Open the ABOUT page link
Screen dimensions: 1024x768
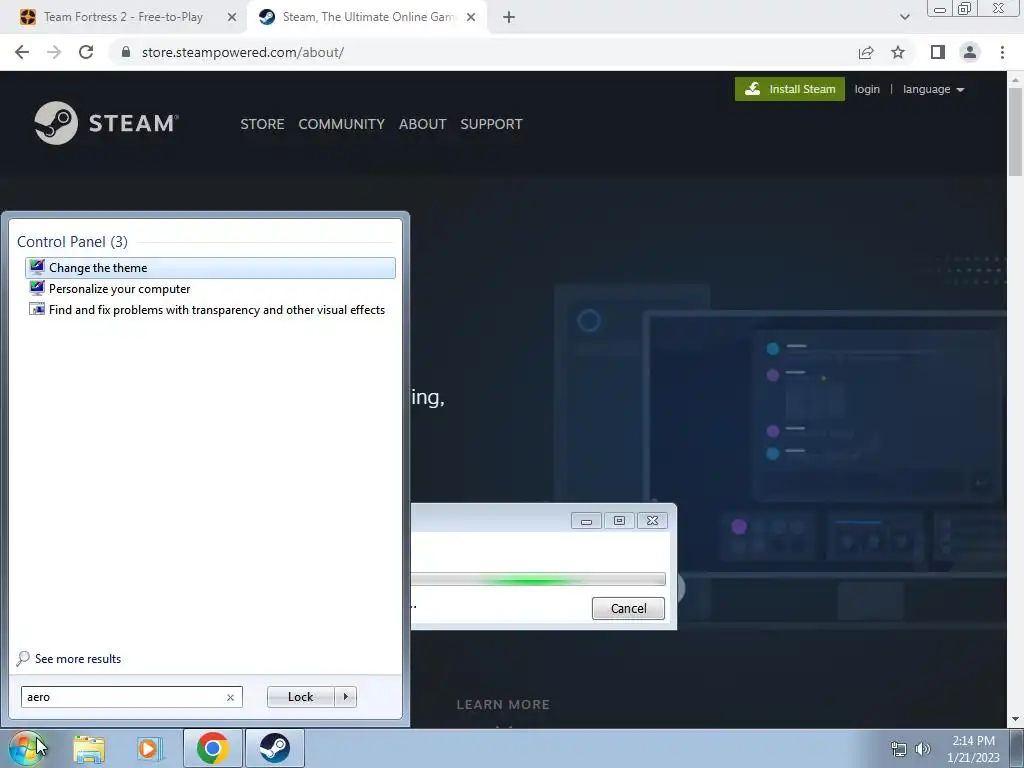point(423,124)
